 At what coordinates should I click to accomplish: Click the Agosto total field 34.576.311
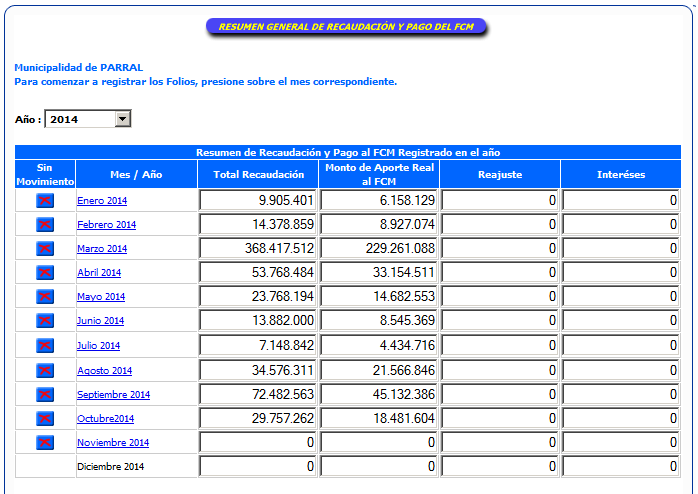pos(258,371)
